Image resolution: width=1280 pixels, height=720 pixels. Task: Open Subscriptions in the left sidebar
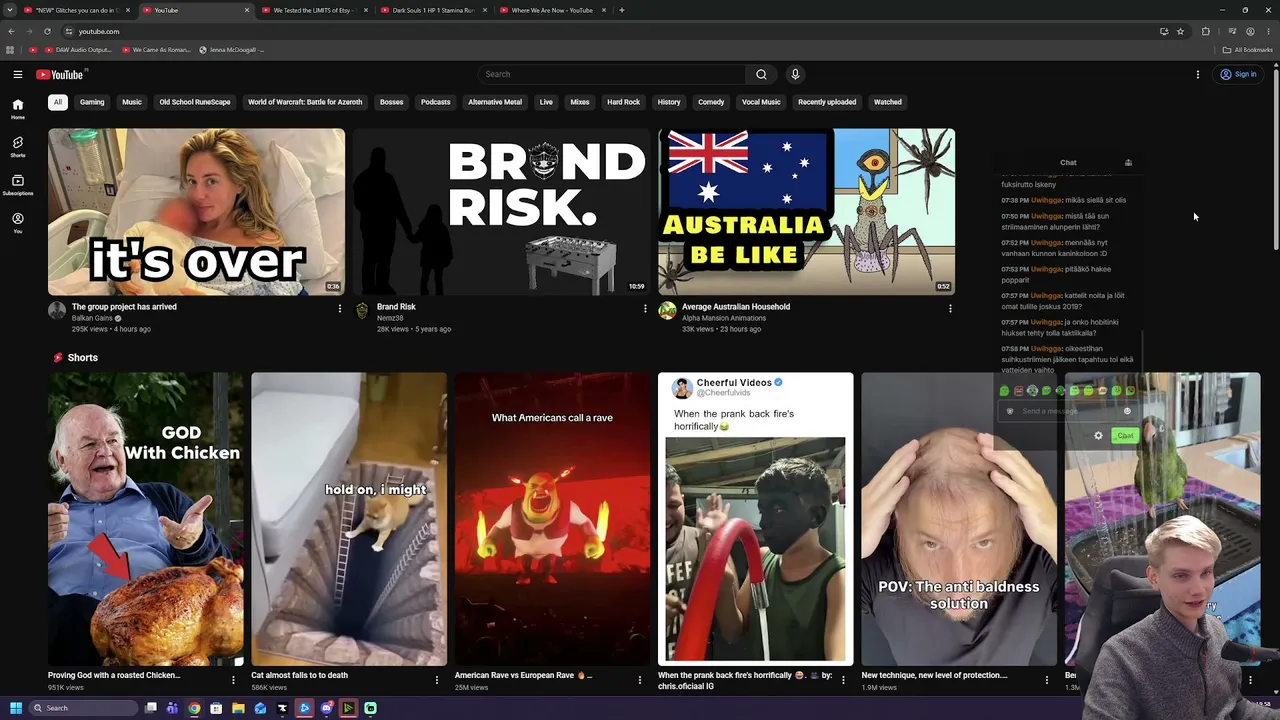pos(18,185)
